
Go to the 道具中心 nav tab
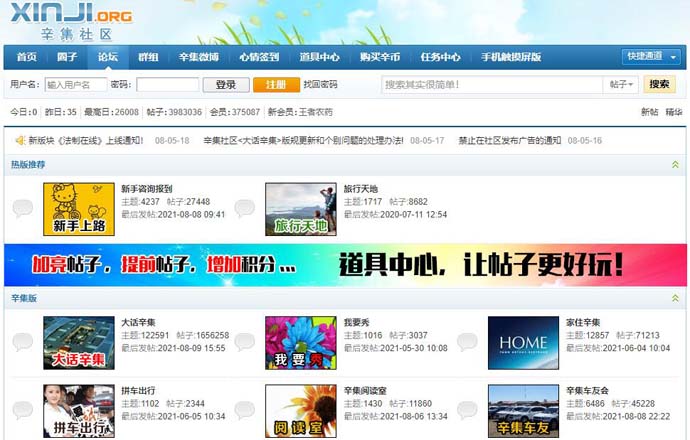(319, 57)
